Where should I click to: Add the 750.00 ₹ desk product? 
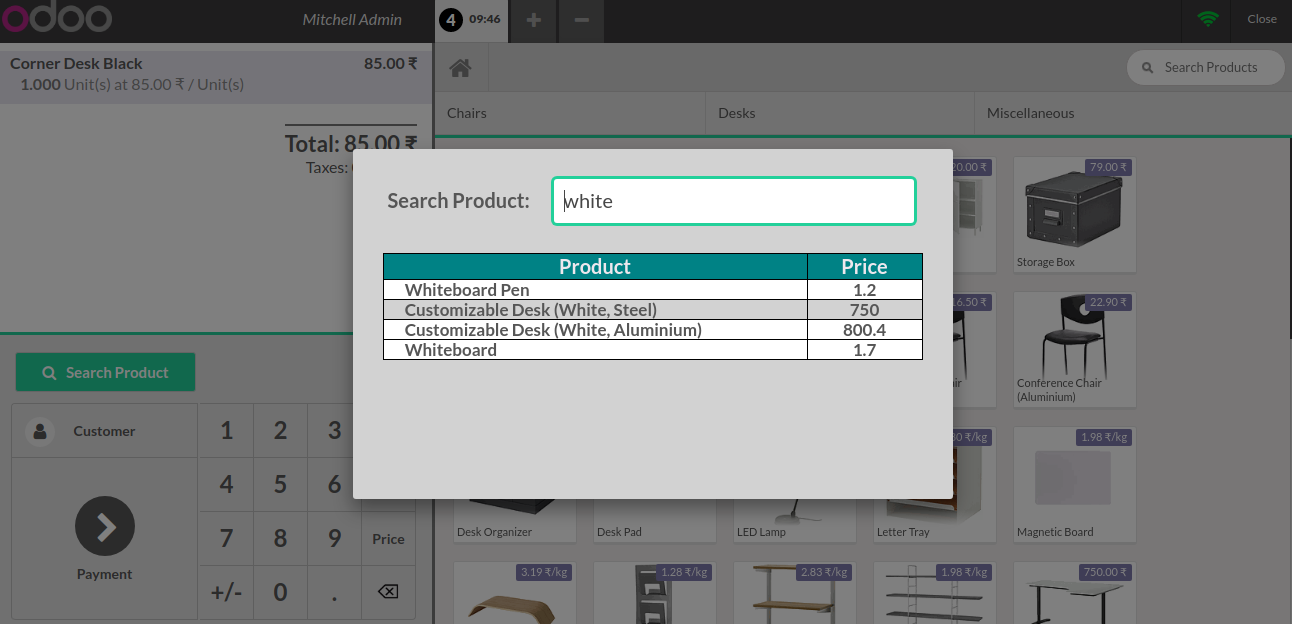(1075, 593)
